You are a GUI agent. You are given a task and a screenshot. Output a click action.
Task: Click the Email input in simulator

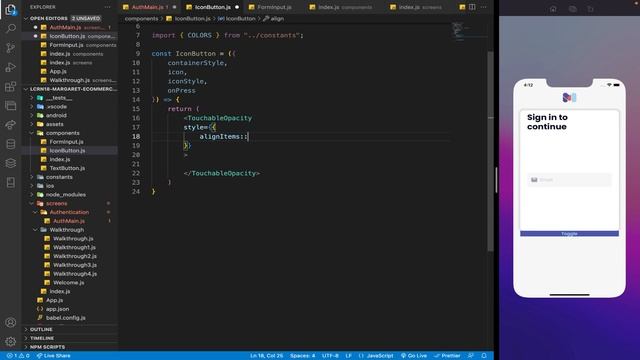pos(569,180)
